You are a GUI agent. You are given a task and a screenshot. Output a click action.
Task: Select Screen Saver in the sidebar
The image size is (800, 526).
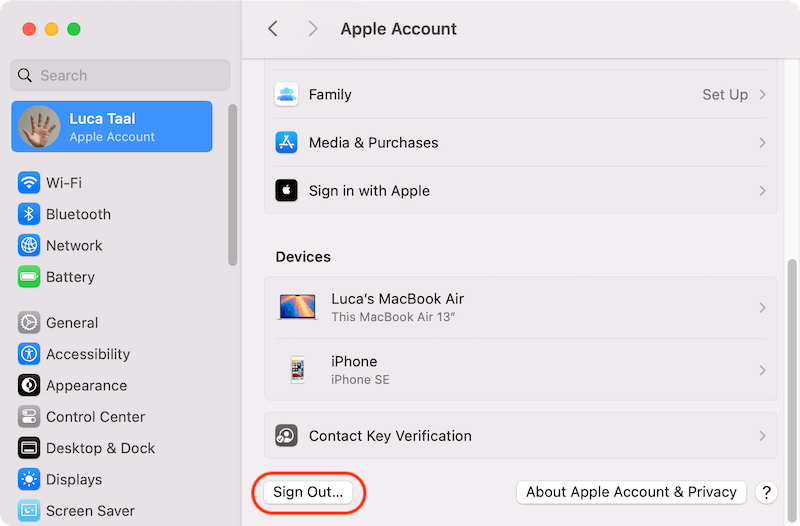point(90,511)
